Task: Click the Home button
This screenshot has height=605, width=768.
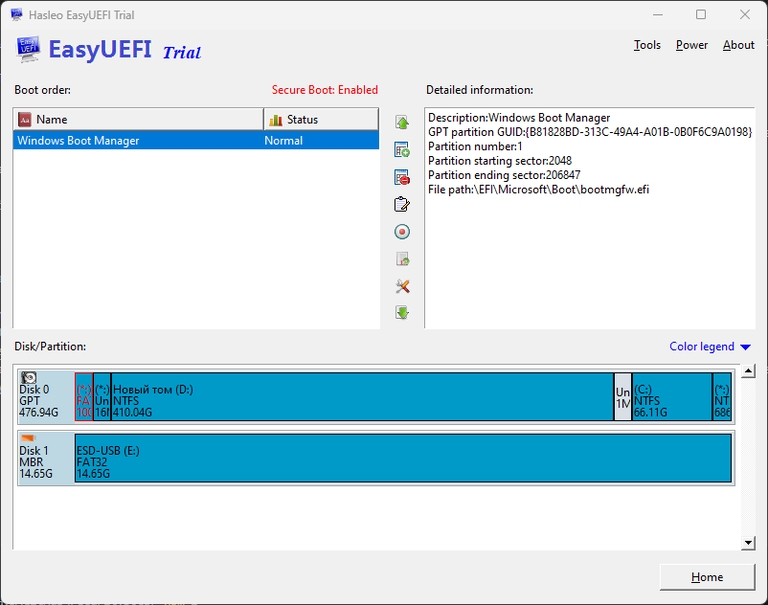Action: (x=707, y=577)
